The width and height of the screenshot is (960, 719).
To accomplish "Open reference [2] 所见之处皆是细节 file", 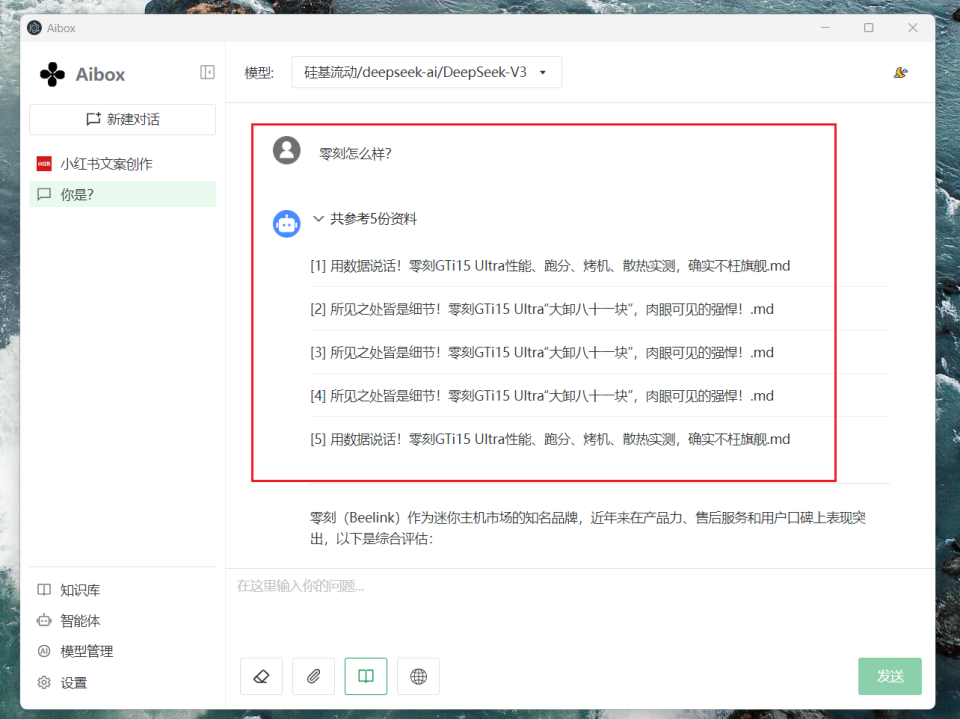I will (x=542, y=309).
